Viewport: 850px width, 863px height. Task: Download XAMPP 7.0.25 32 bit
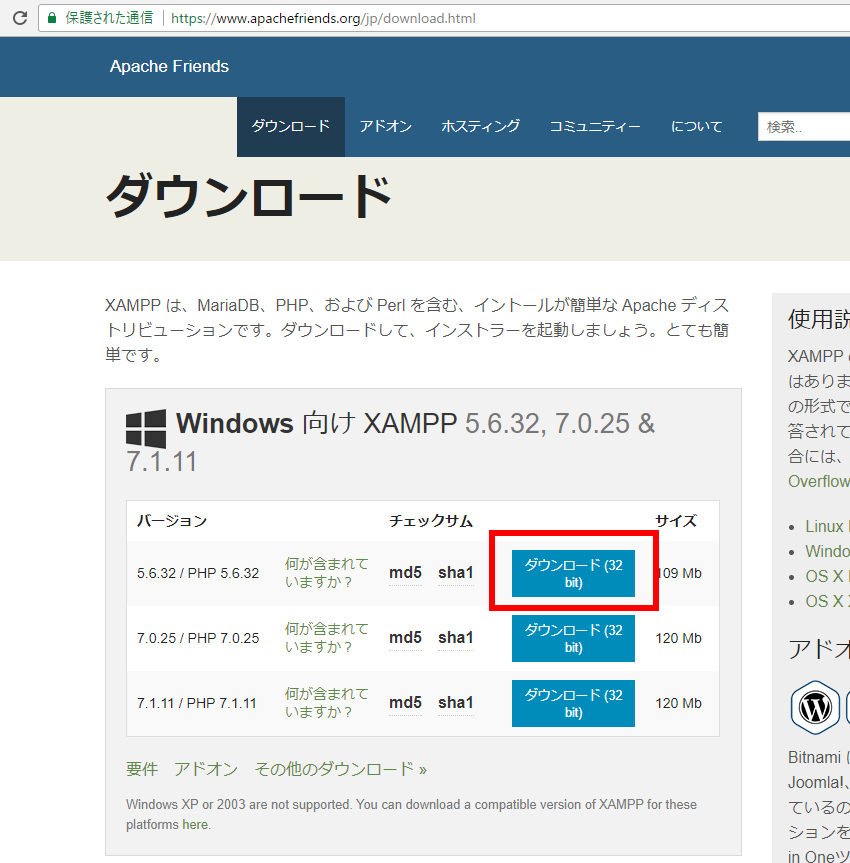pyautogui.click(x=573, y=638)
